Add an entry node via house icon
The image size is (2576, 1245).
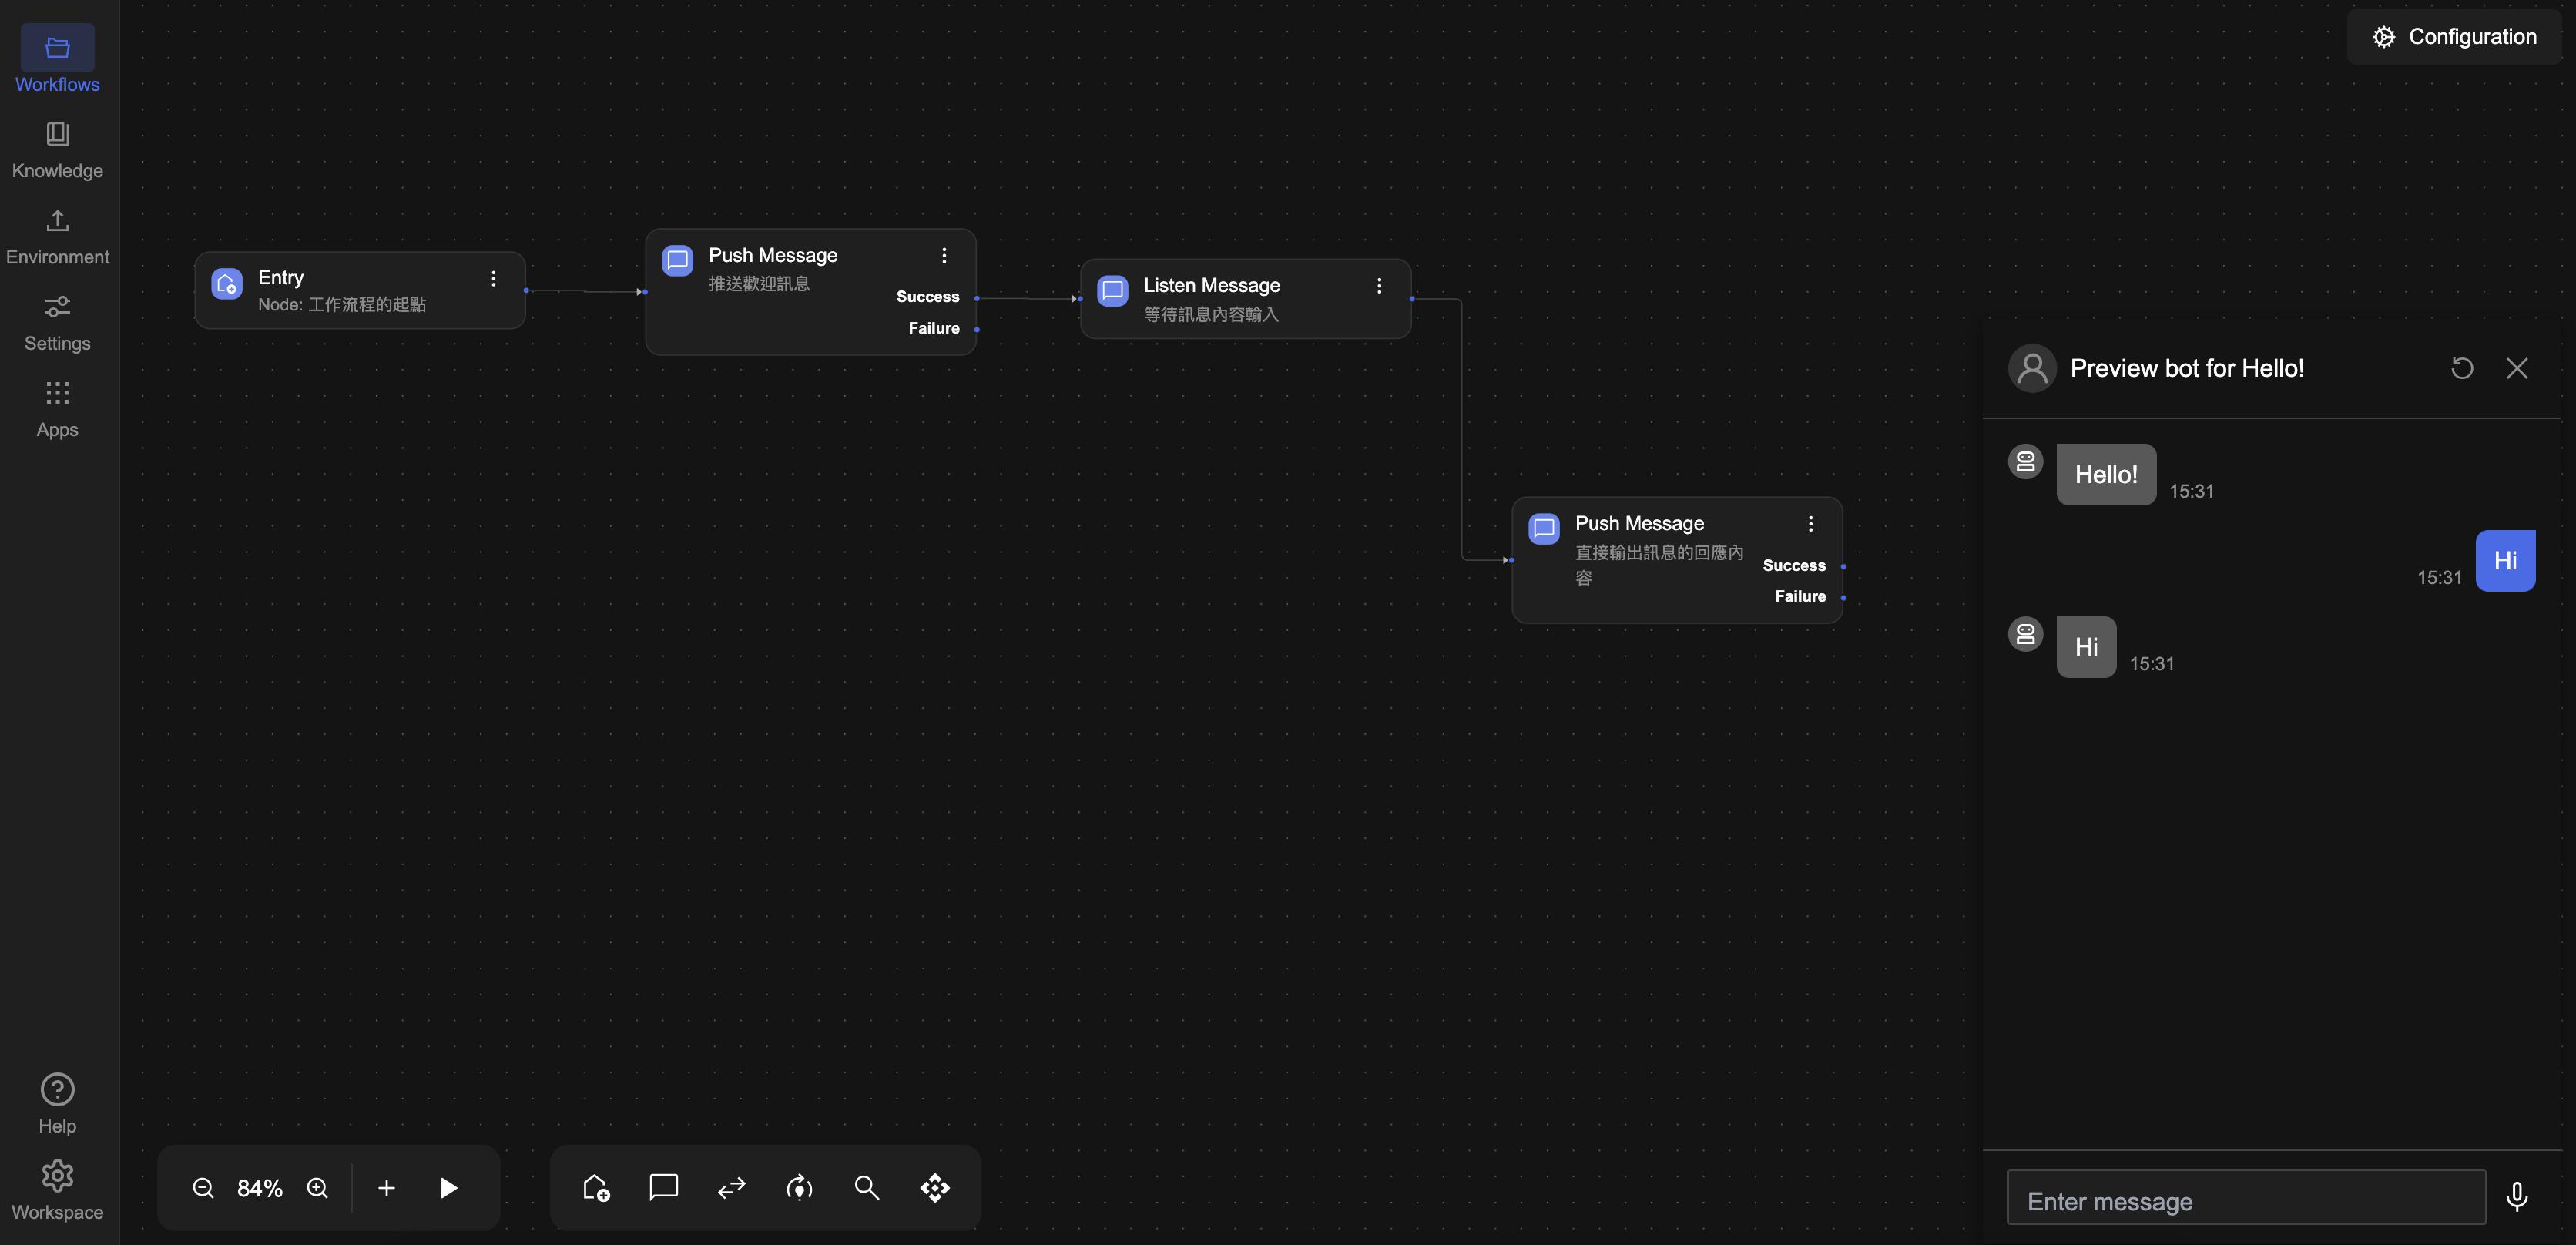(596, 1188)
